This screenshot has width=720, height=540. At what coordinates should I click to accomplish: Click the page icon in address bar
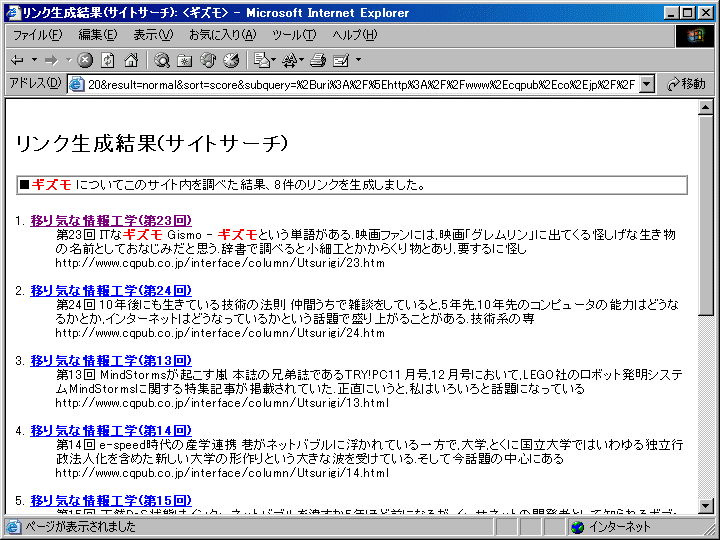(x=76, y=84)
